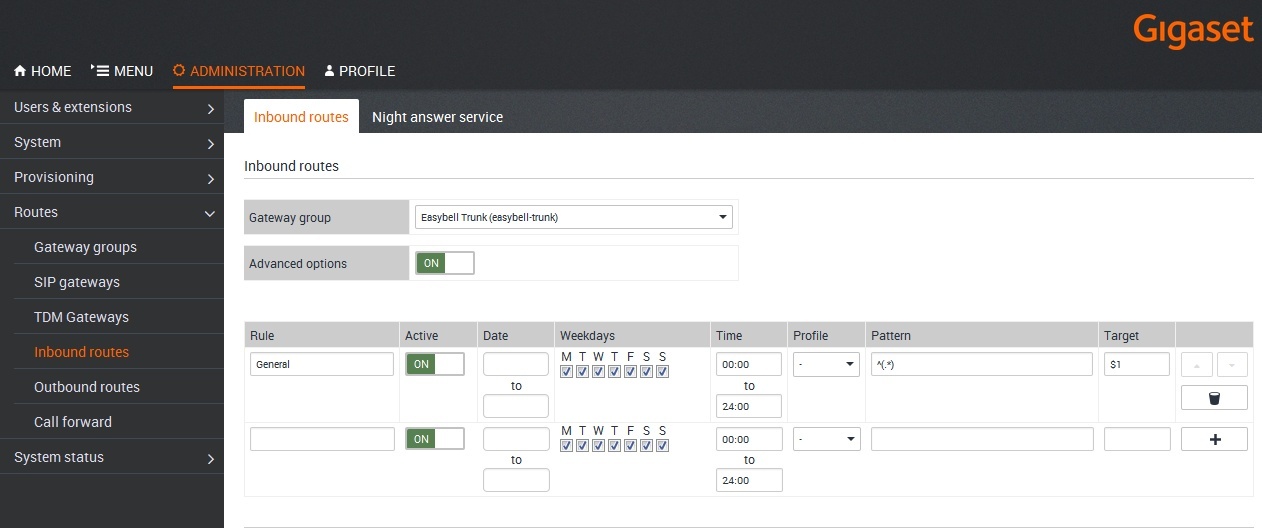Click end date field for General rule
1262x528 pixels.
click(x=516, y=405)
